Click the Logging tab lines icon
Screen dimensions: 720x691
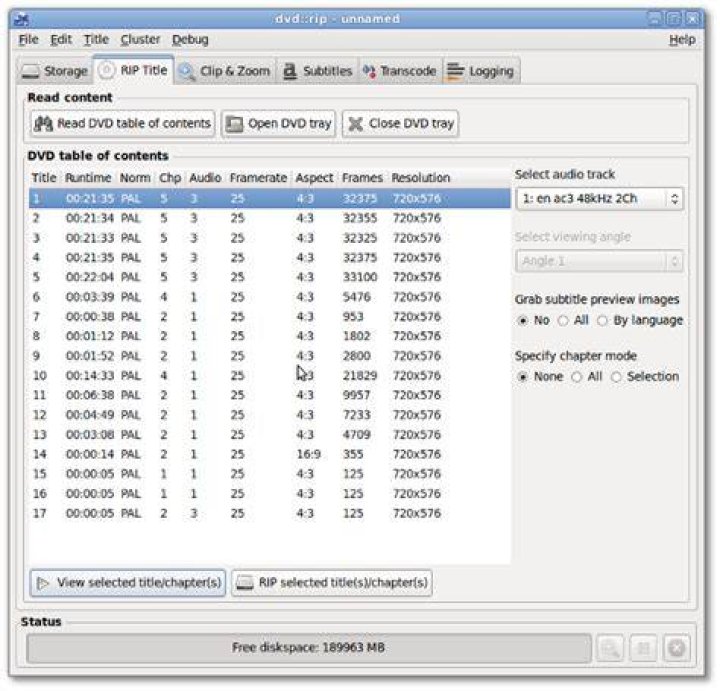point(455,71)
